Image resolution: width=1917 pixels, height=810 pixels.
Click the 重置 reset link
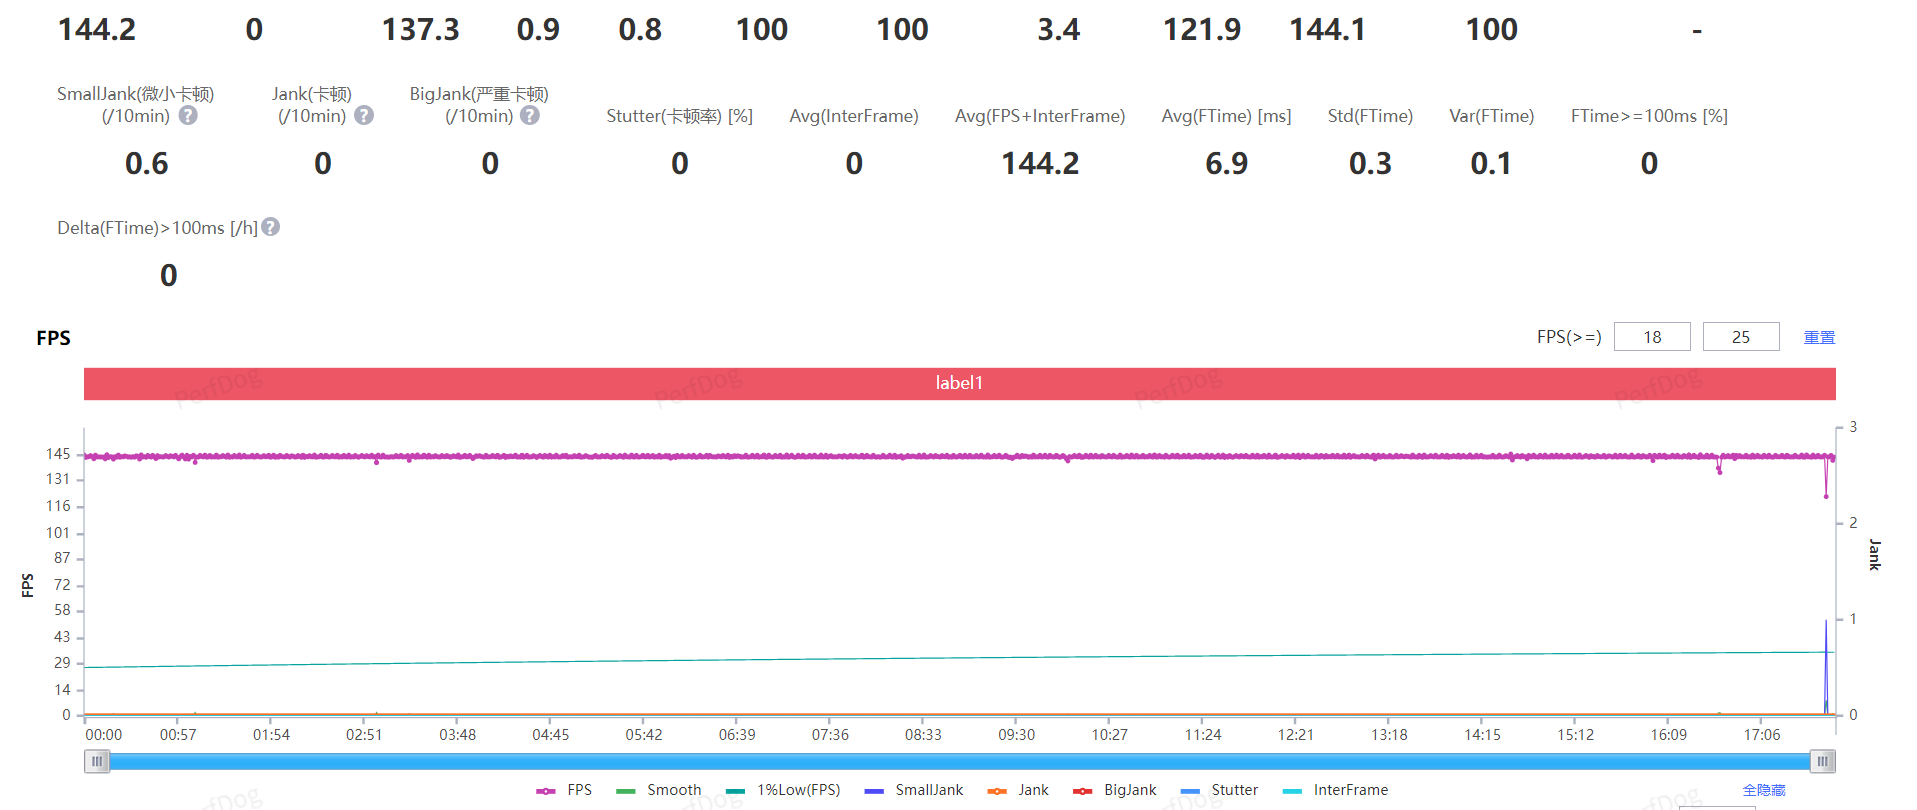click(x=1819, y=338)
